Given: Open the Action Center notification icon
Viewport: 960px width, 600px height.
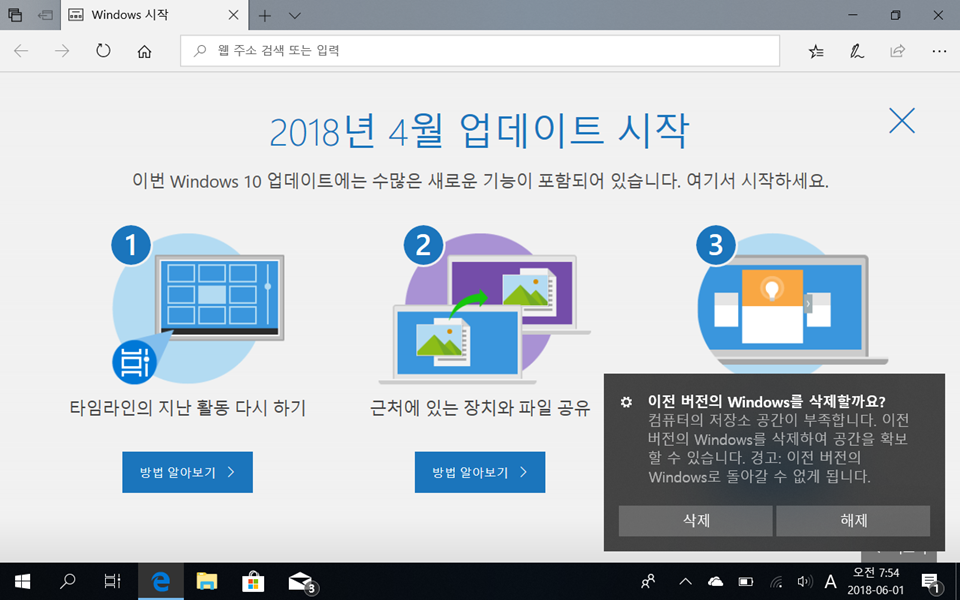Looking at the screenshot, I should 931,581.
